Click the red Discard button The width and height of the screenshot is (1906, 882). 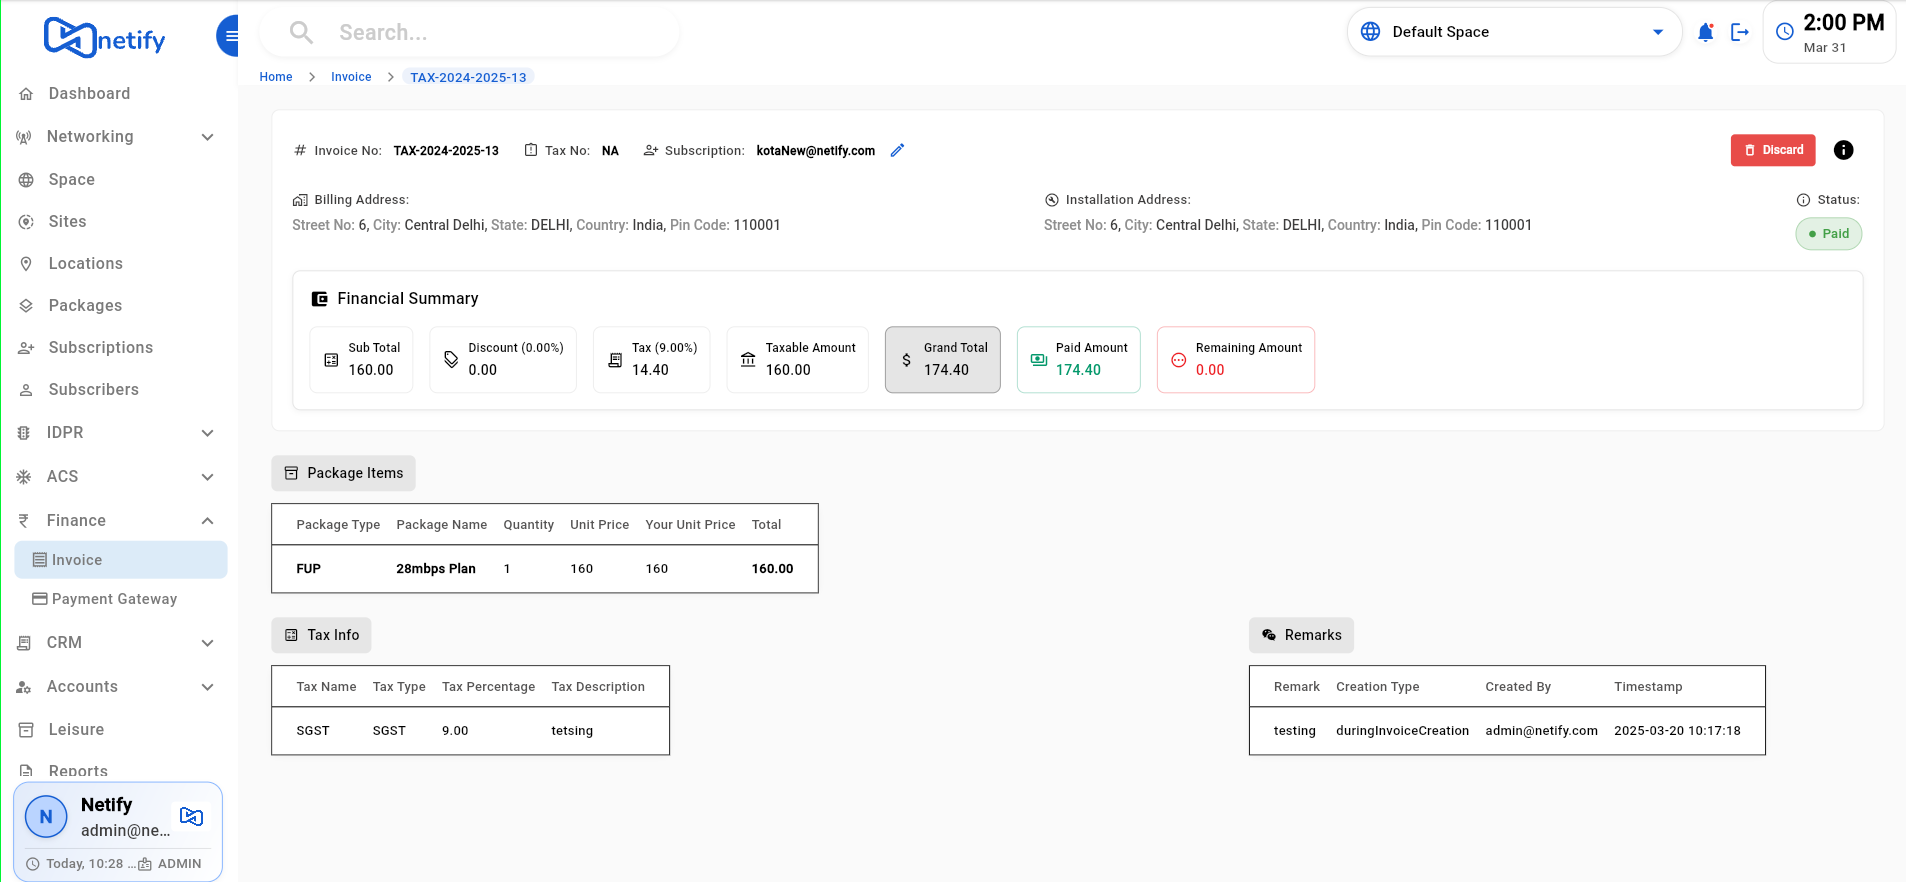(x=1772, y=150)
